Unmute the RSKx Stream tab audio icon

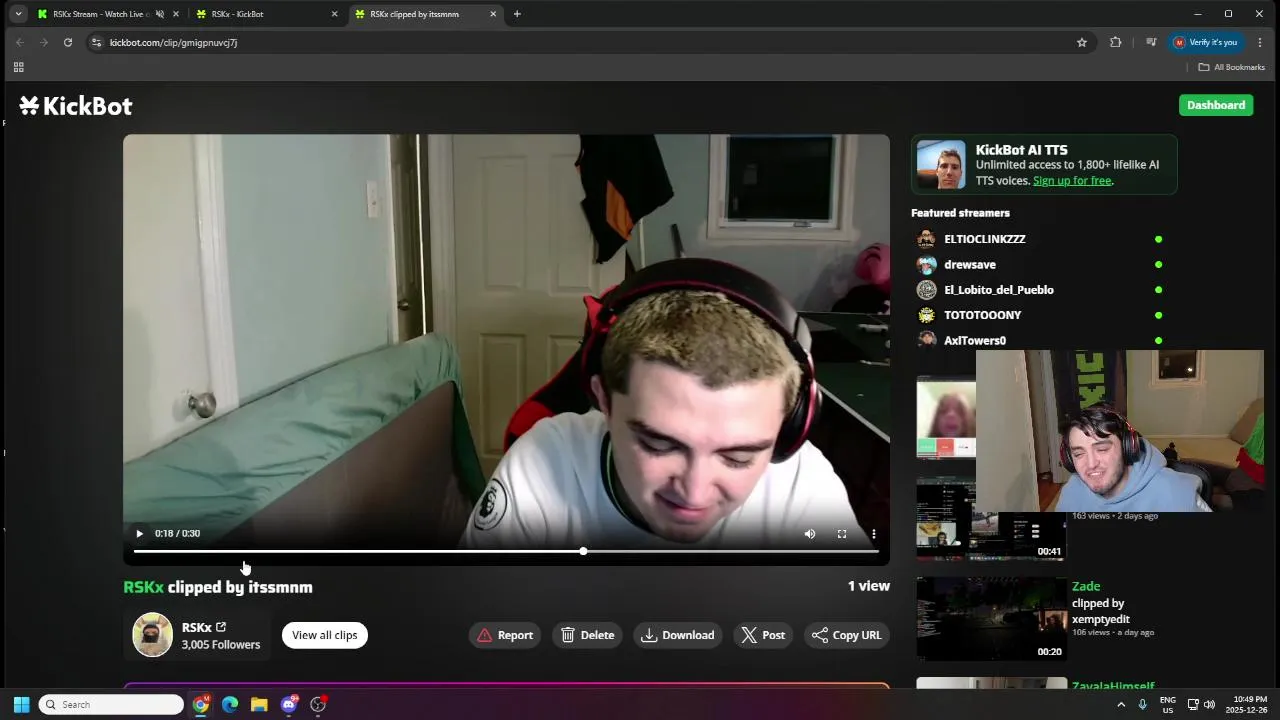point(160,14)
